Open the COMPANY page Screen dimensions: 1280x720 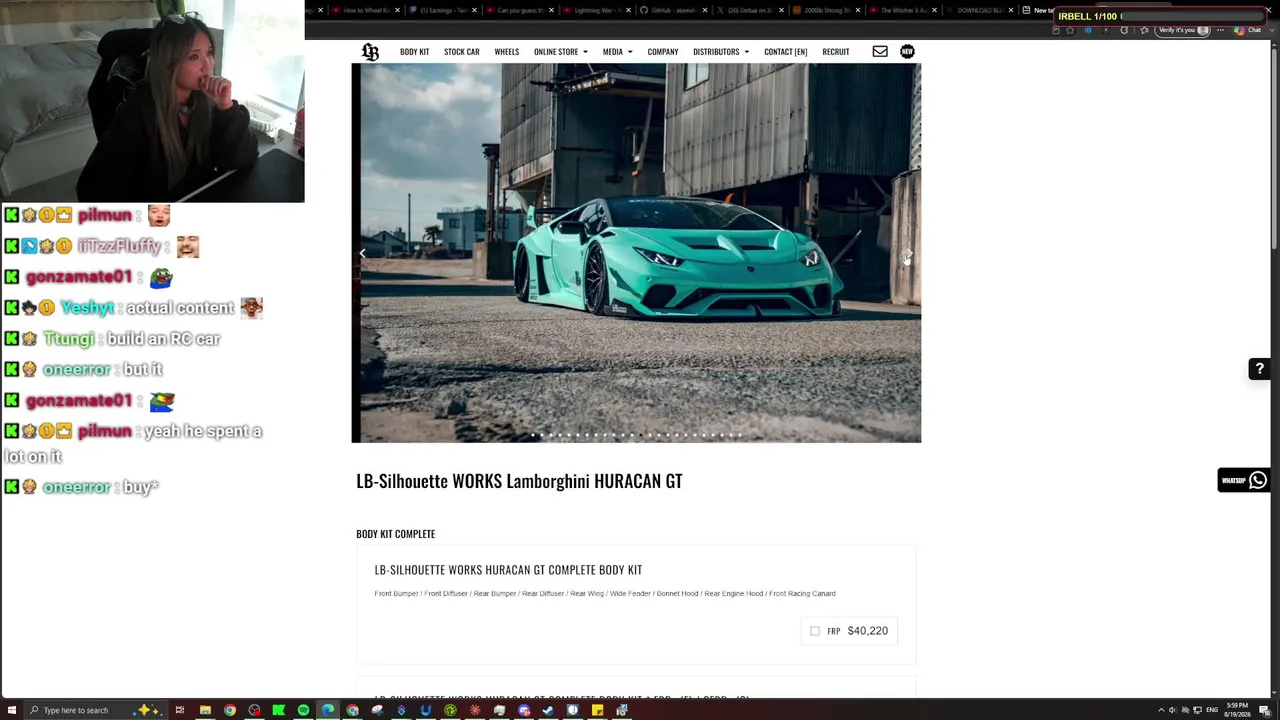662,52
